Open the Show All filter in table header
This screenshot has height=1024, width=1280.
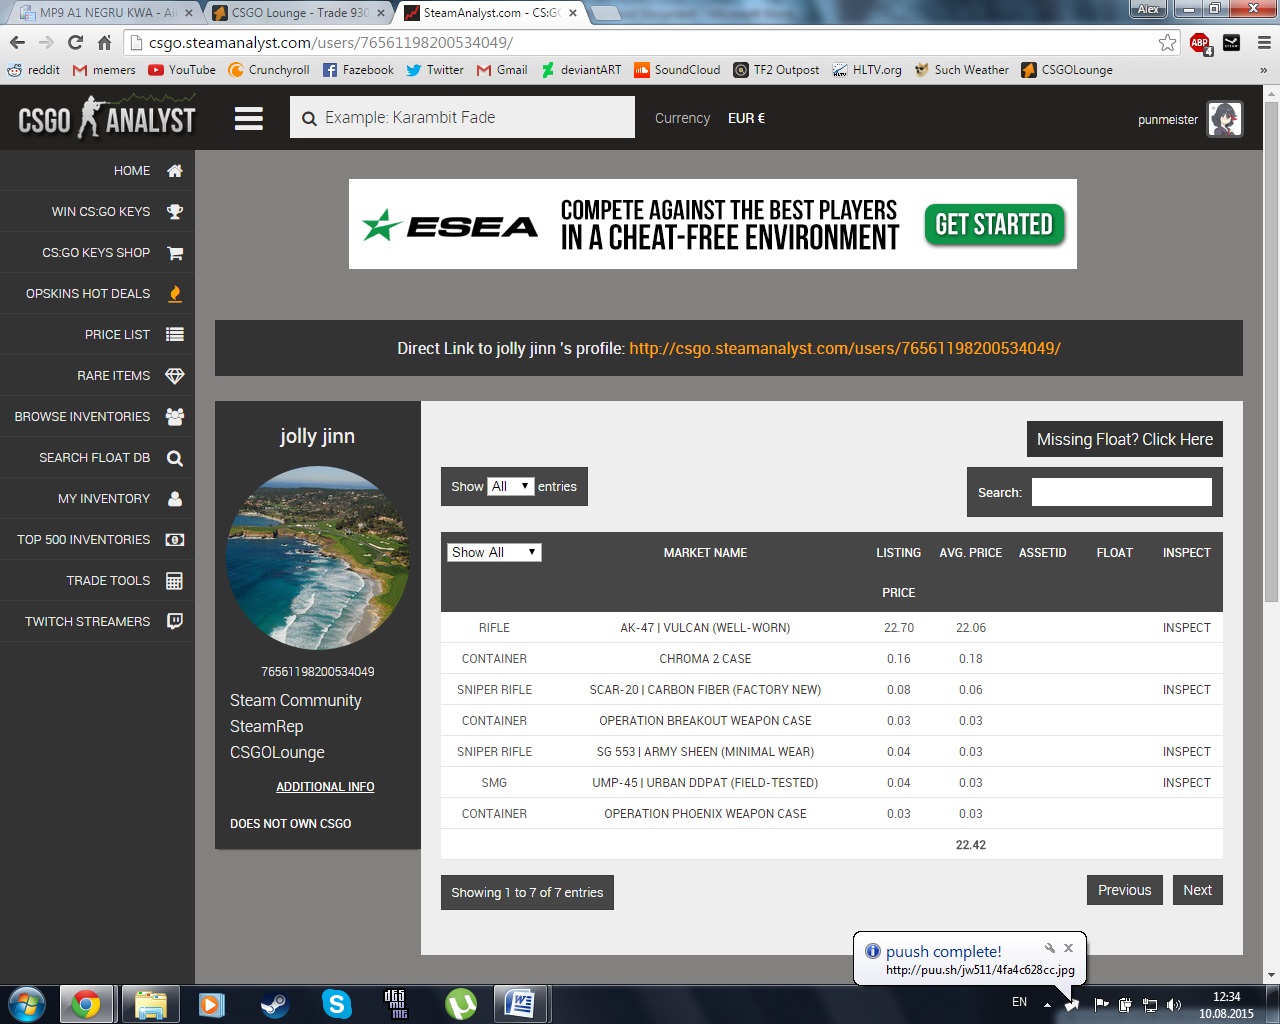pyautogui.click(x=494, y=553)
